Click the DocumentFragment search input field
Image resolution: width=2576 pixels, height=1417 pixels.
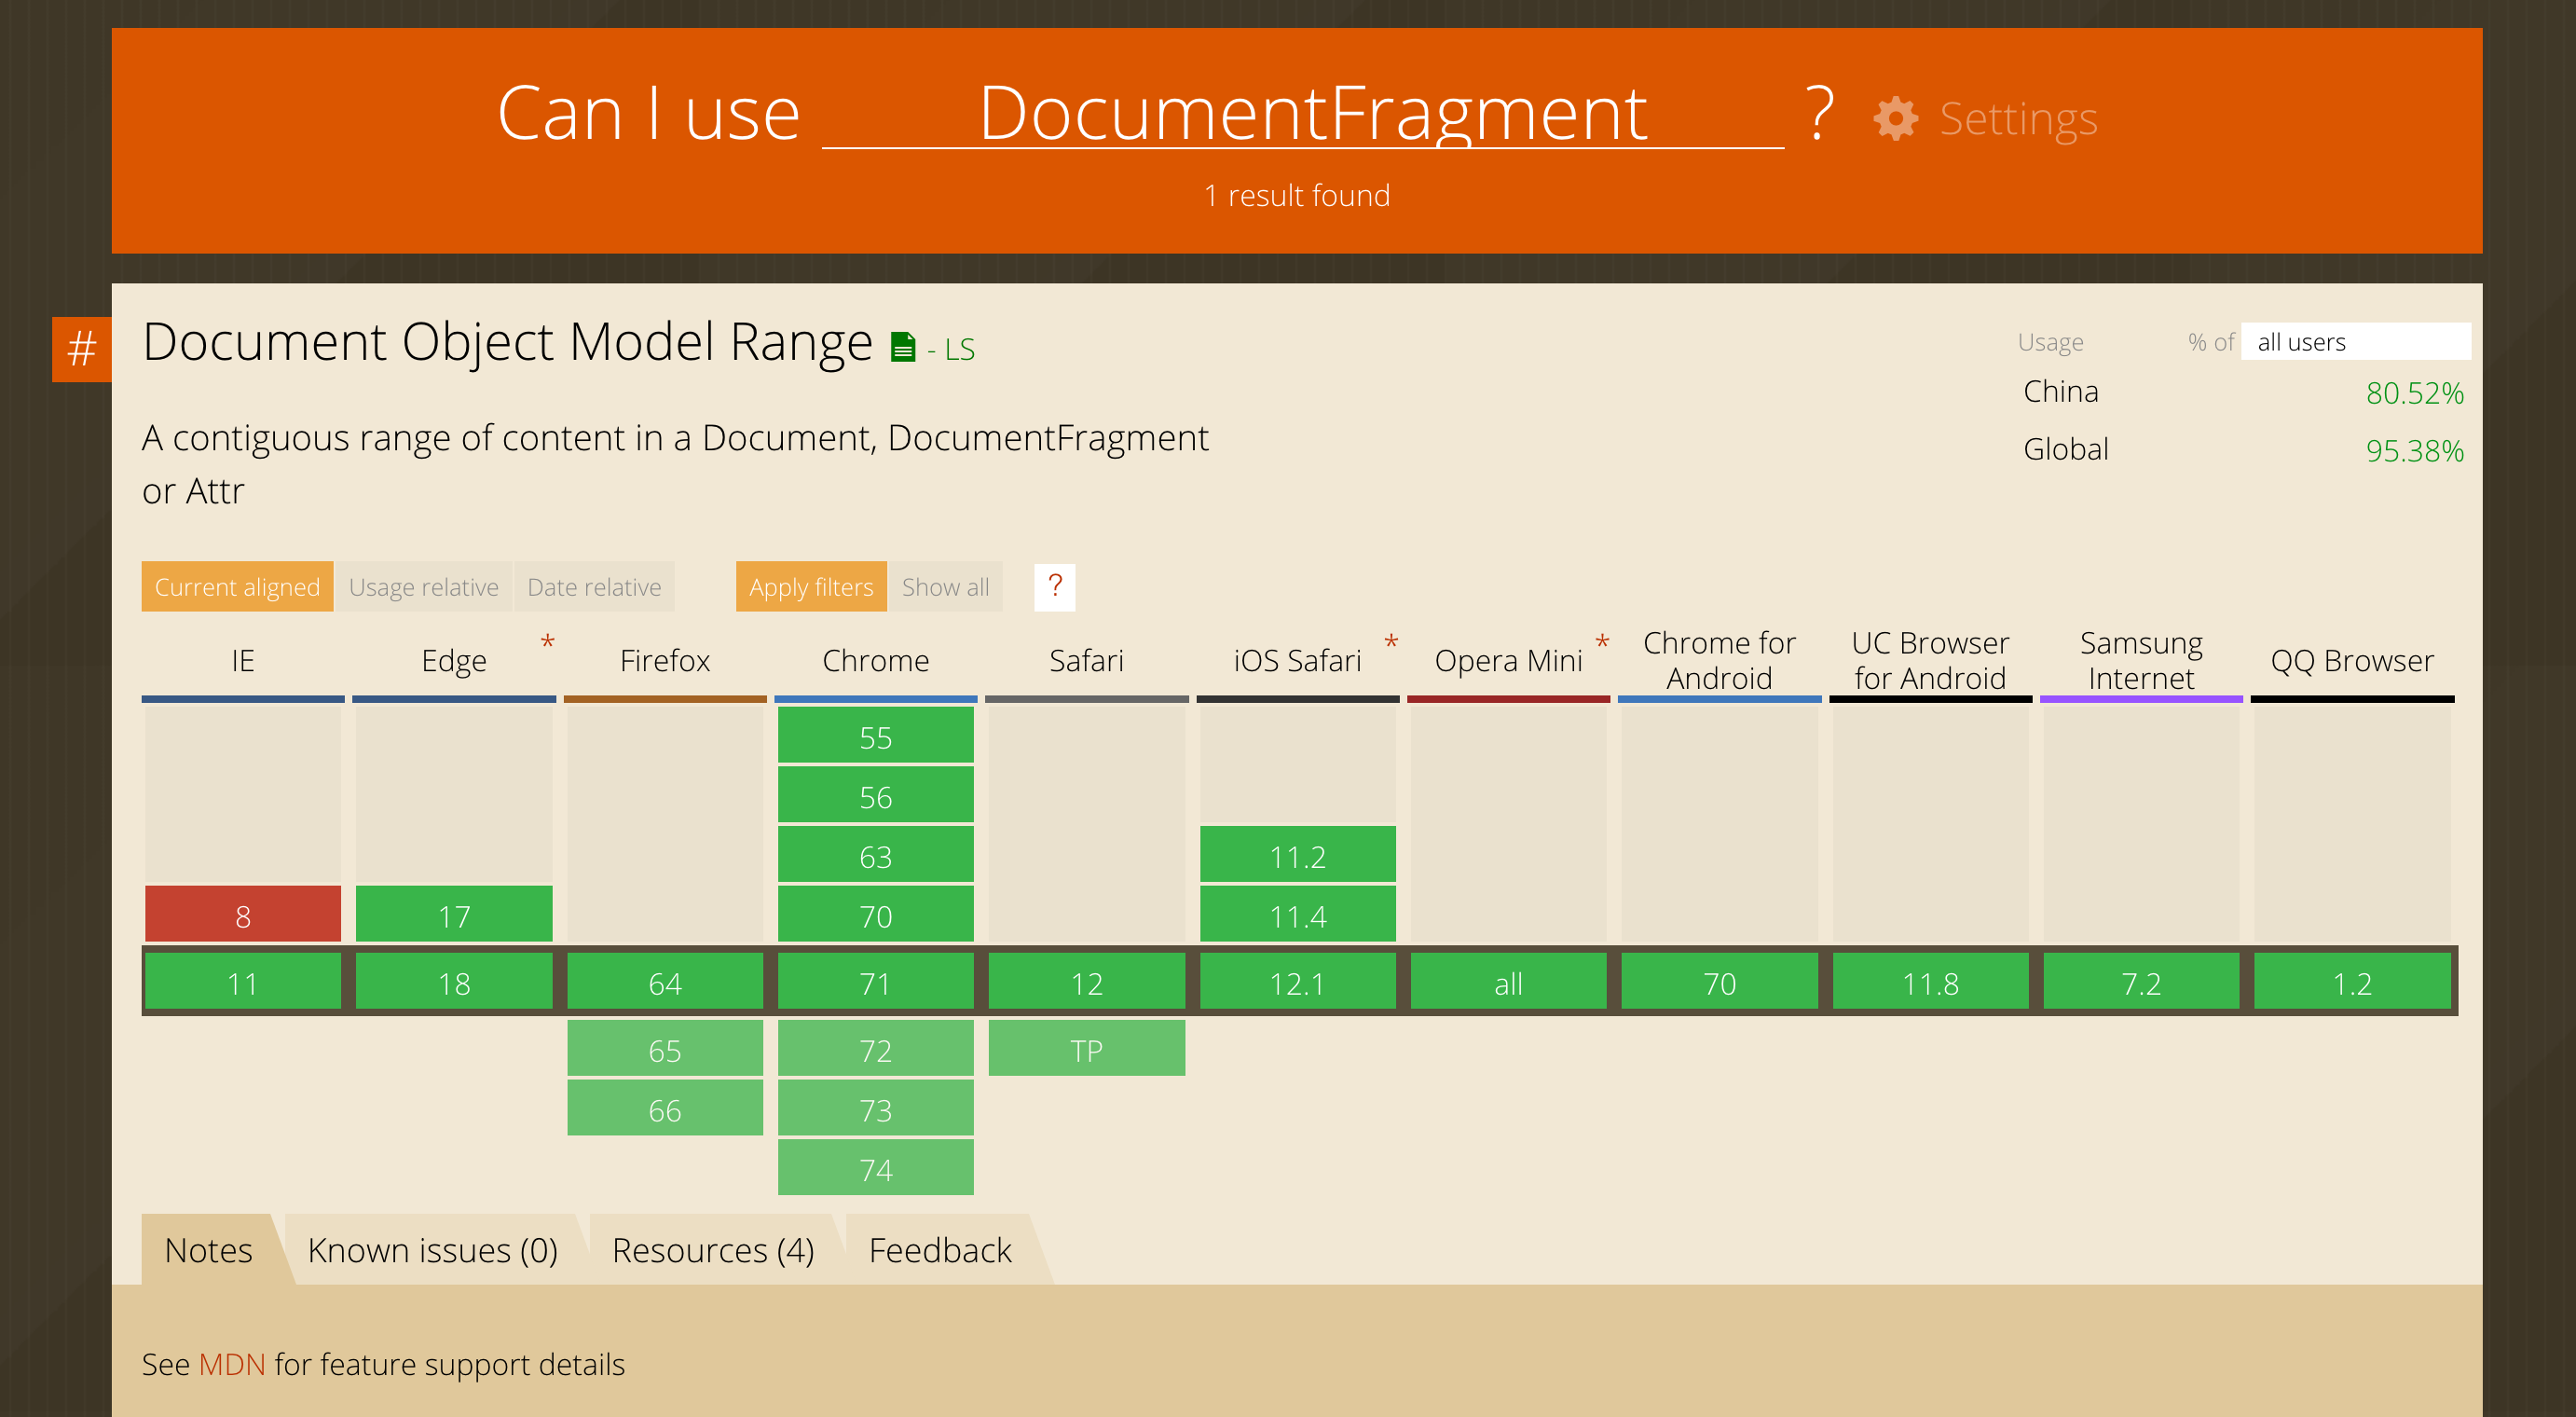pyautogui.click(x=1303, y=114)
